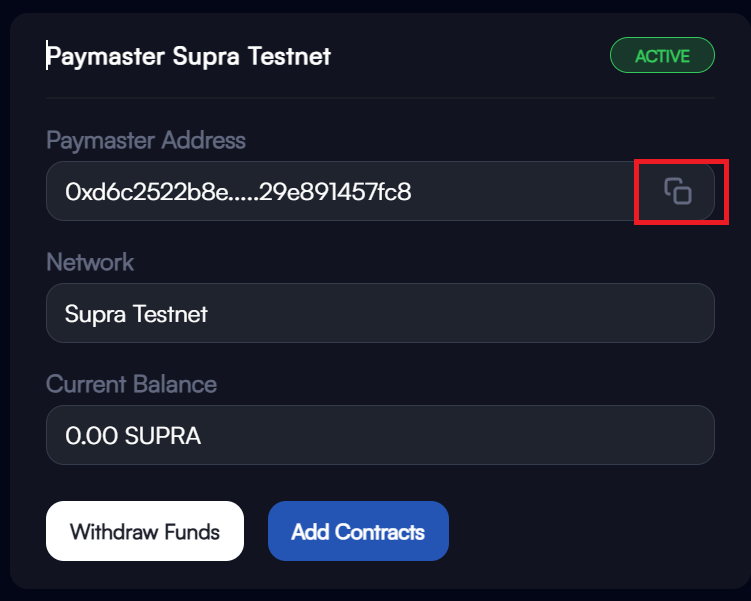Viewport: 751px width, 601px height.
Task: Click the Supra Testnet network field
Action: point(380,313)
